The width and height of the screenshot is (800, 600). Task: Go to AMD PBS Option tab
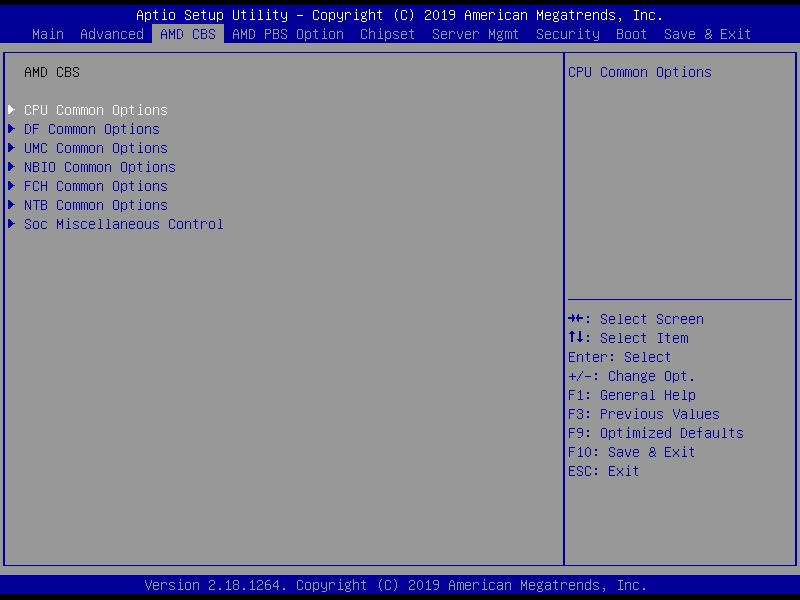coord(288,34)
